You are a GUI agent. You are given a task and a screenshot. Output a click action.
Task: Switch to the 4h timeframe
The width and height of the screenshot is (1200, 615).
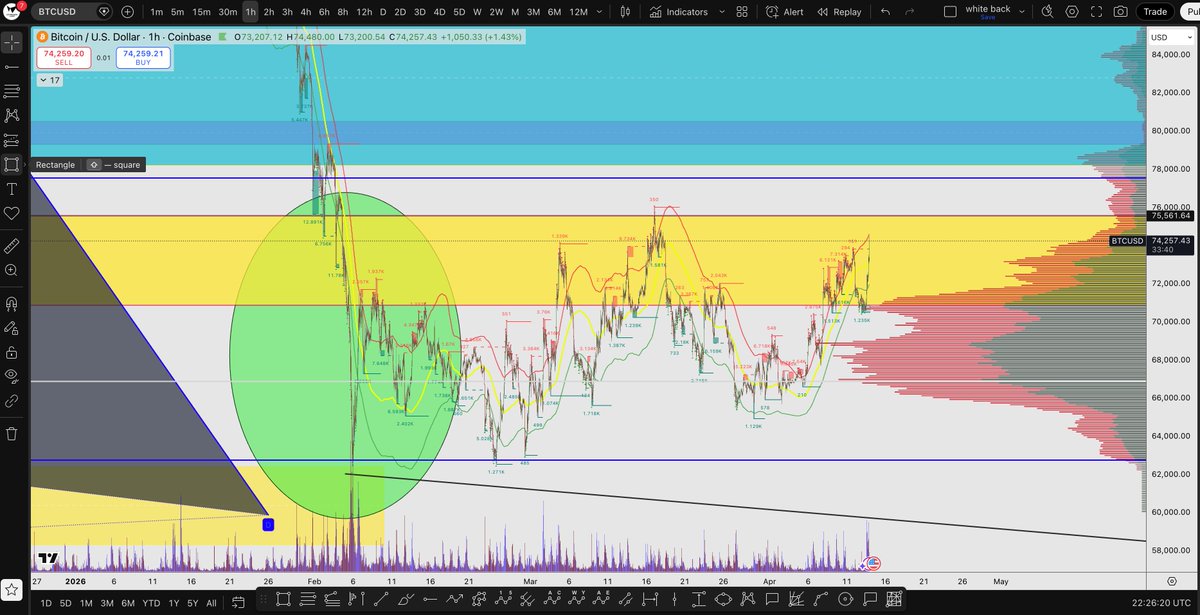pyautogui.click(x=305, y=12)
